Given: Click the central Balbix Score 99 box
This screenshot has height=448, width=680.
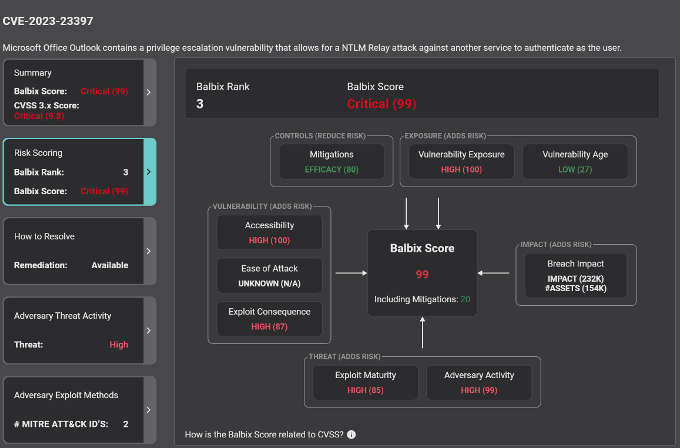Looking at the screenshot, I should tap(422, 273).
